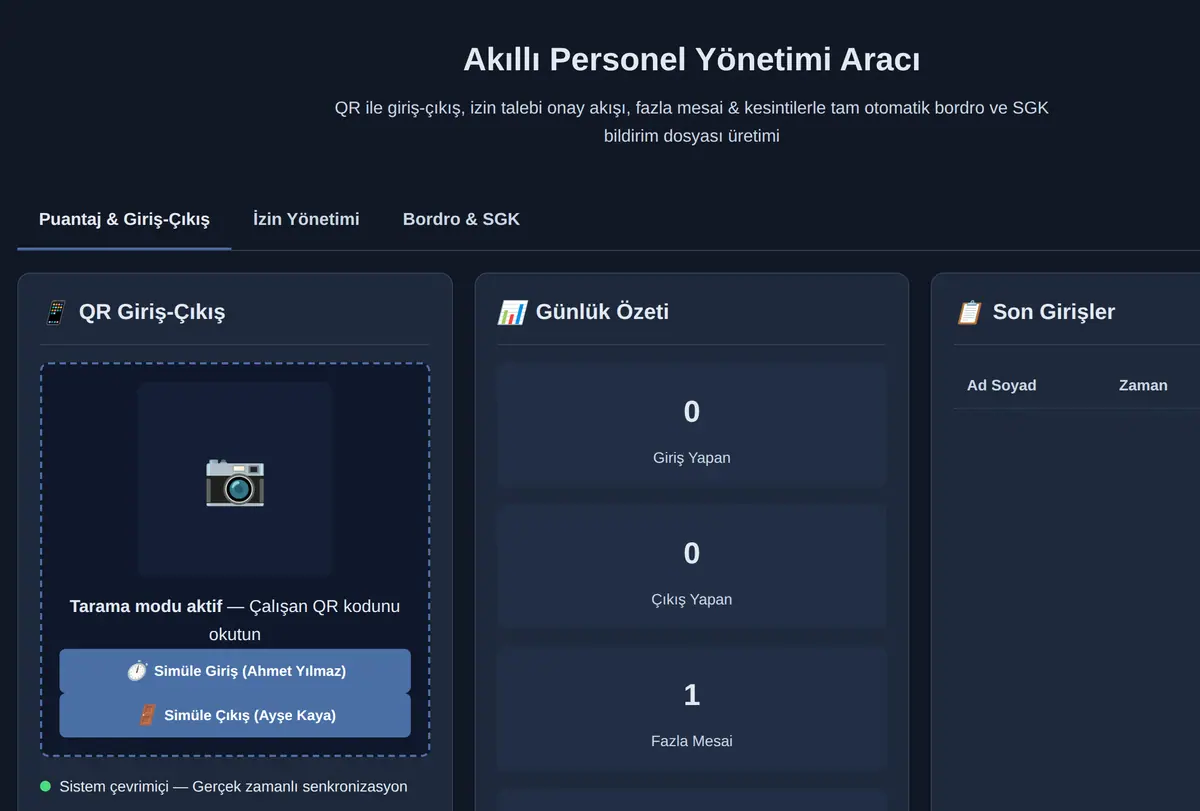The image size is (1200, 811).
Task: Click the Simüle Giriş (Ahmet Yılmaz) button
Action: [235, 671]
